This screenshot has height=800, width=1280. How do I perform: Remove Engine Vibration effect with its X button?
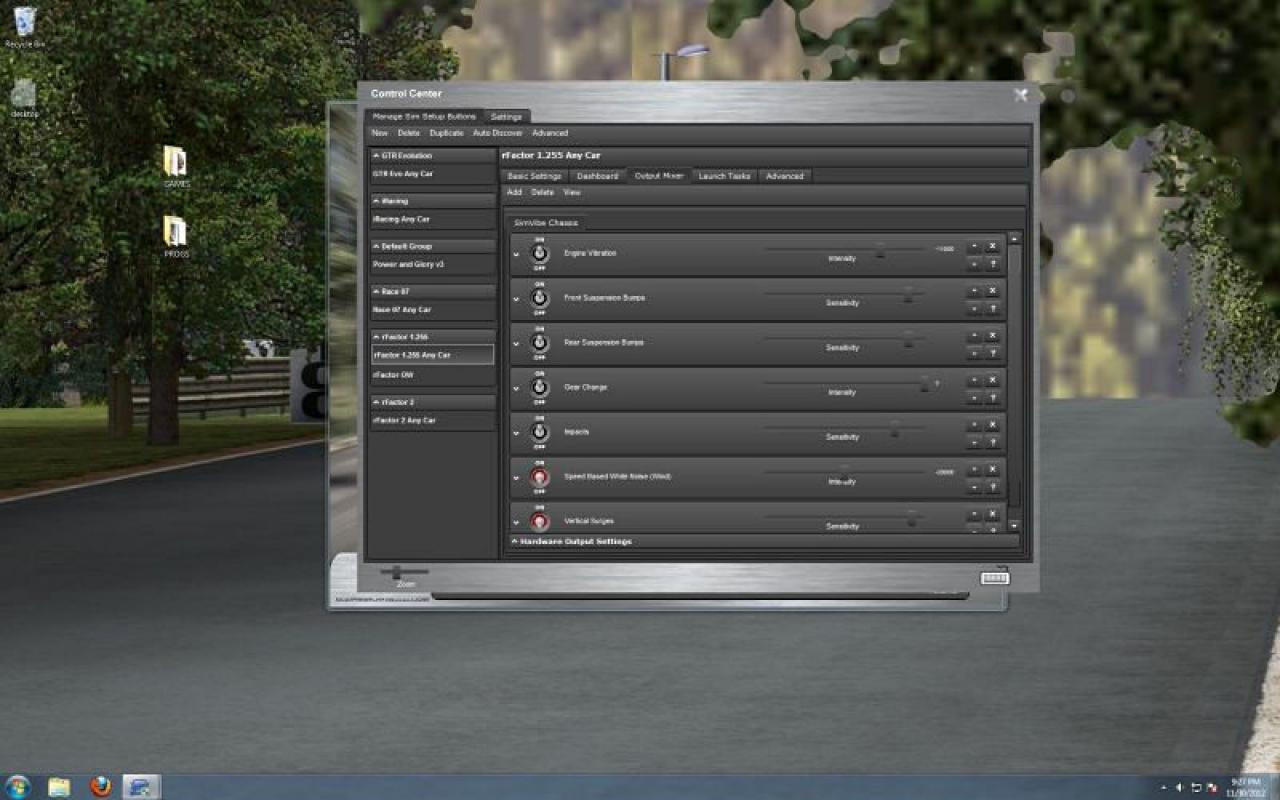coord(992,246)
